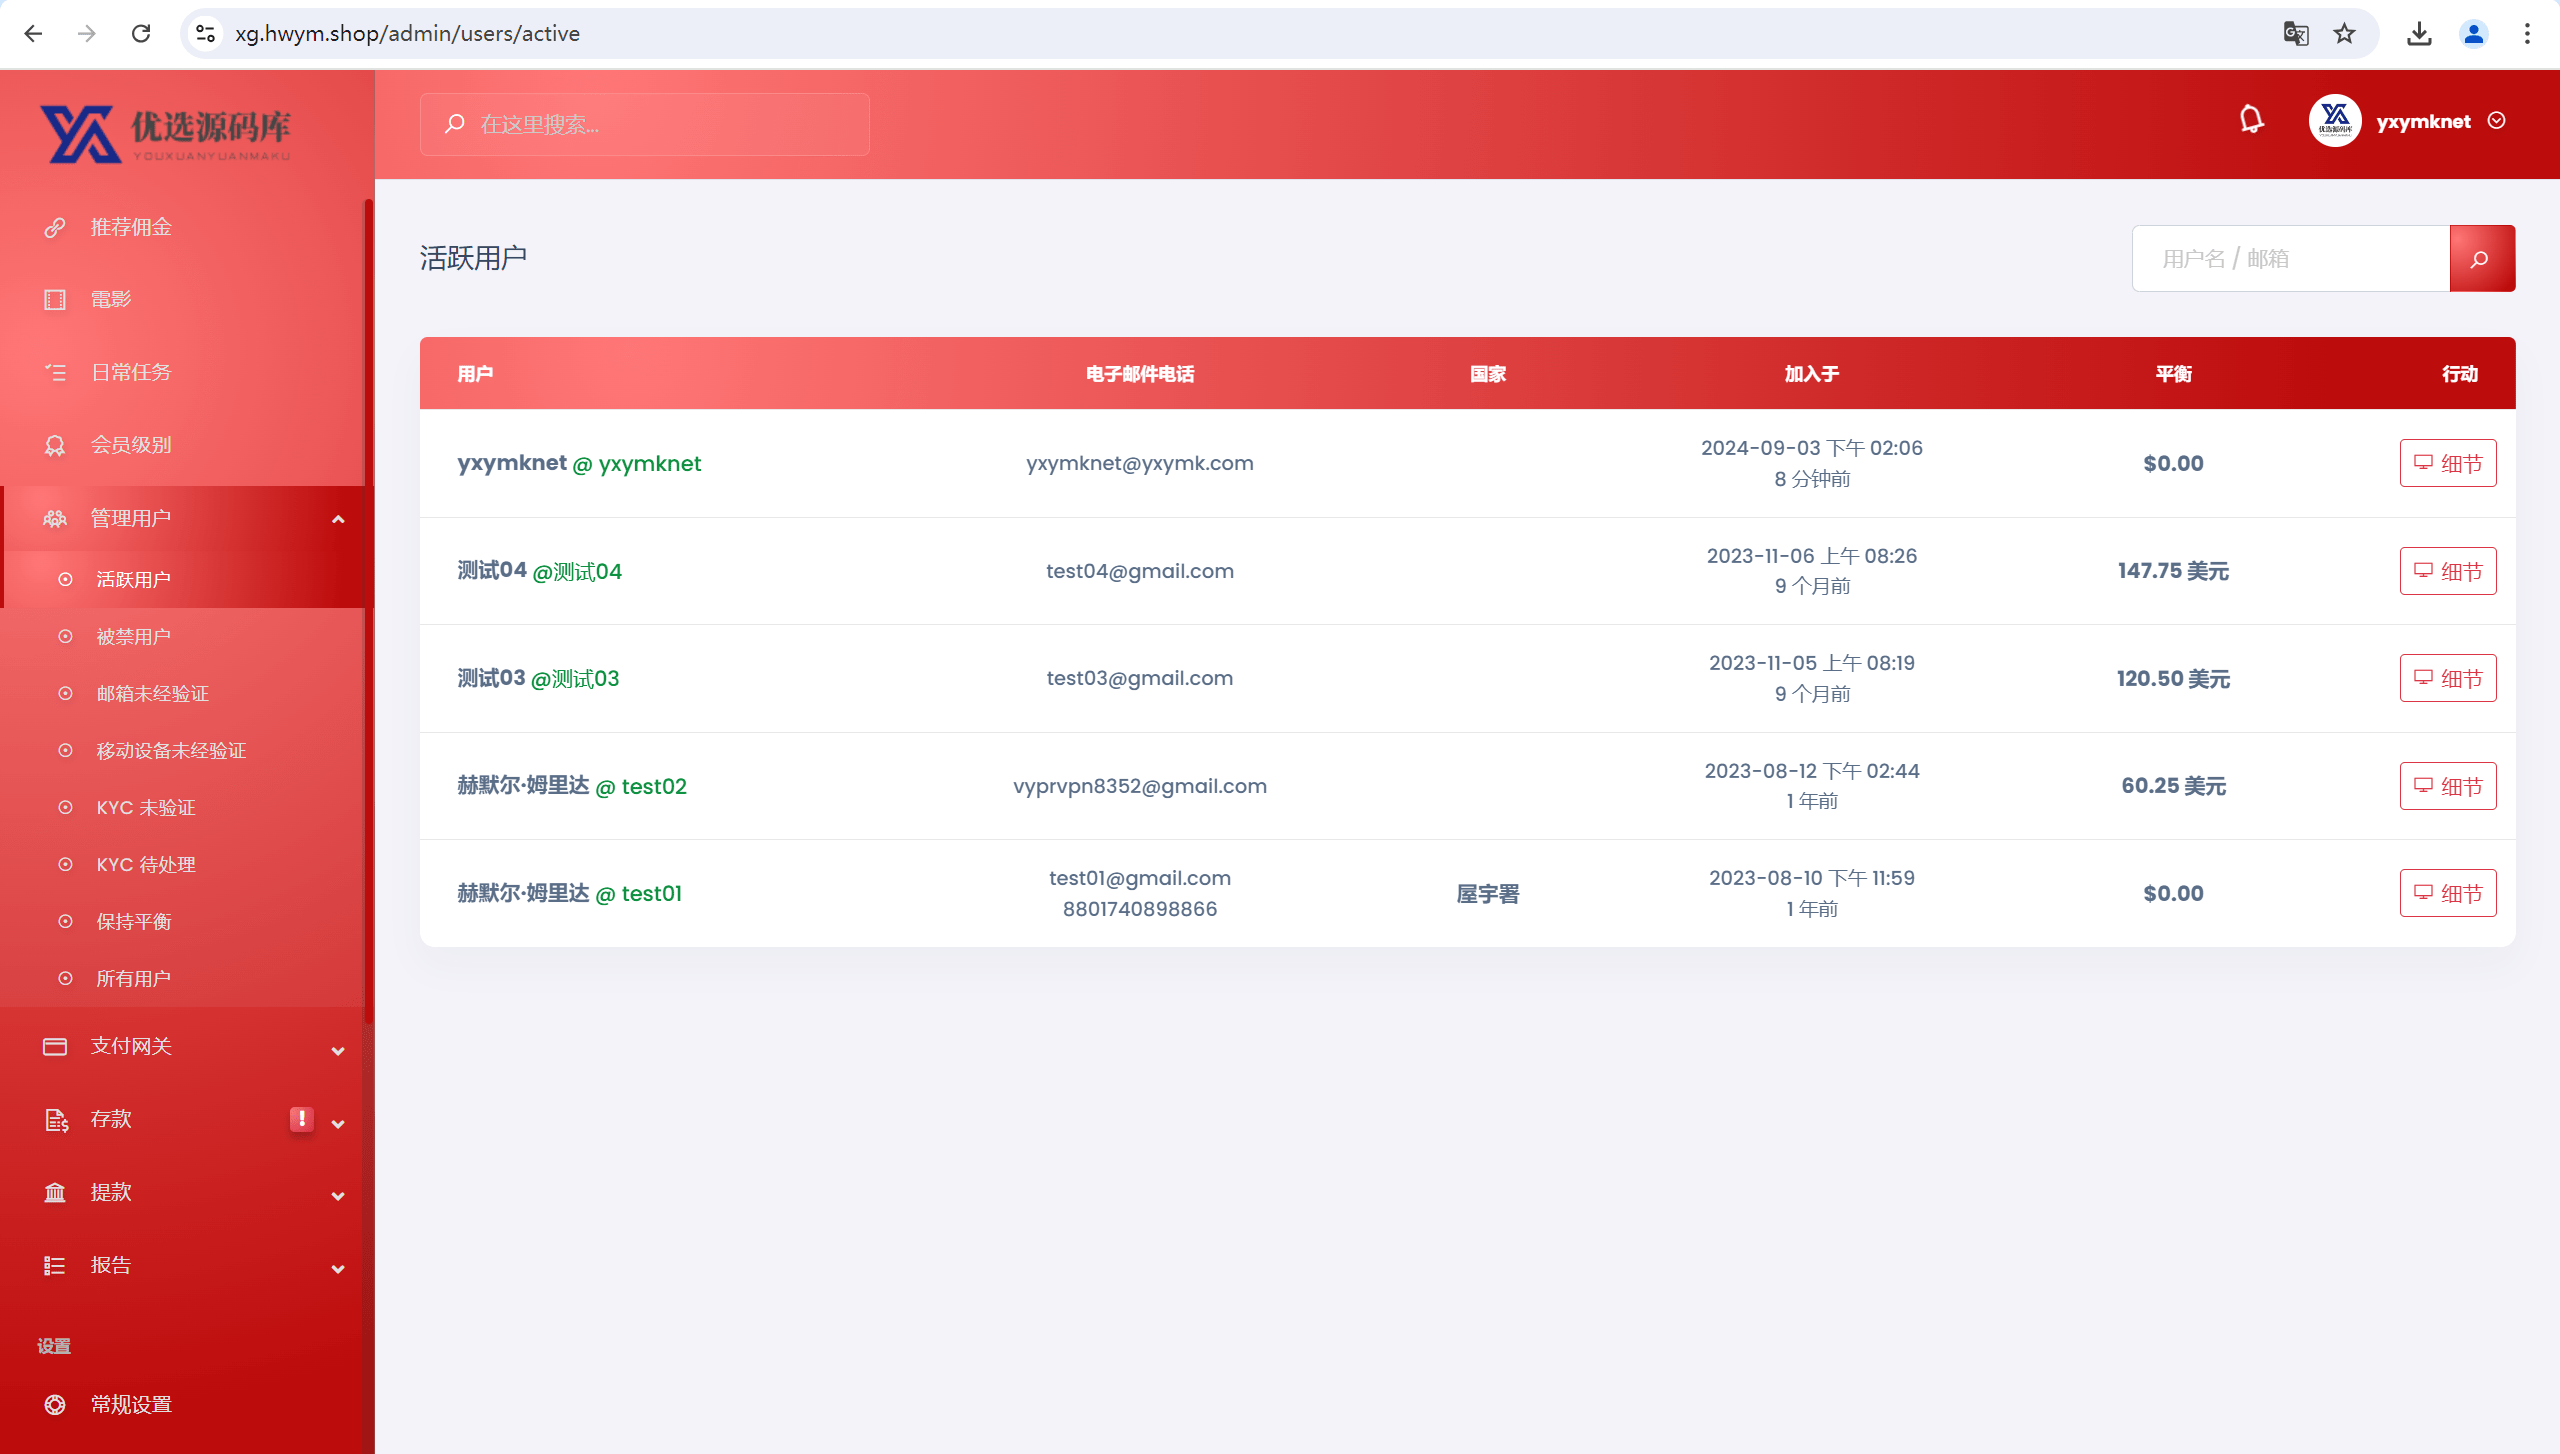Expand the 提款 menu chevron
The image size is (2560, 1454).
(338, 1195)
